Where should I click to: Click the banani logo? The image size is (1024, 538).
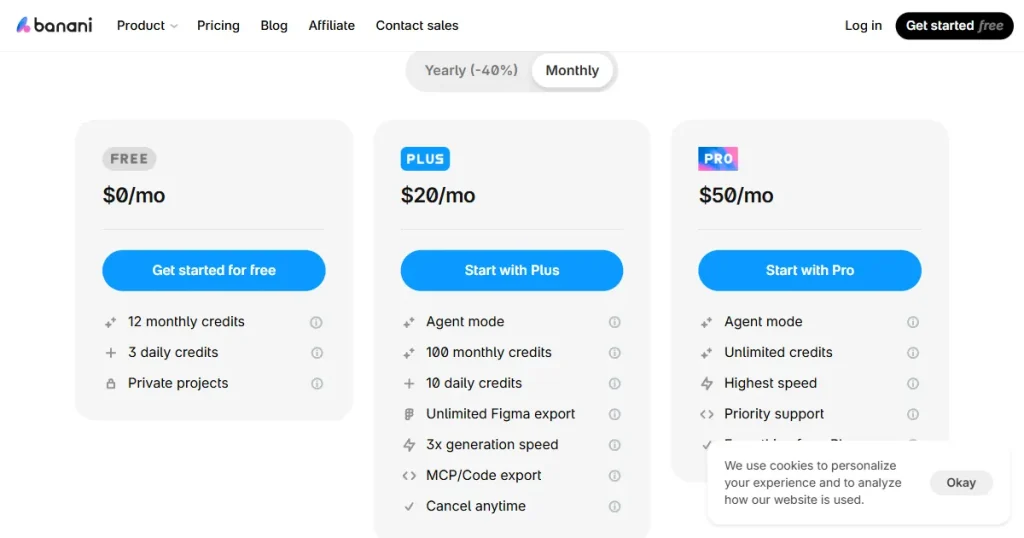click(x=54, y=25)
